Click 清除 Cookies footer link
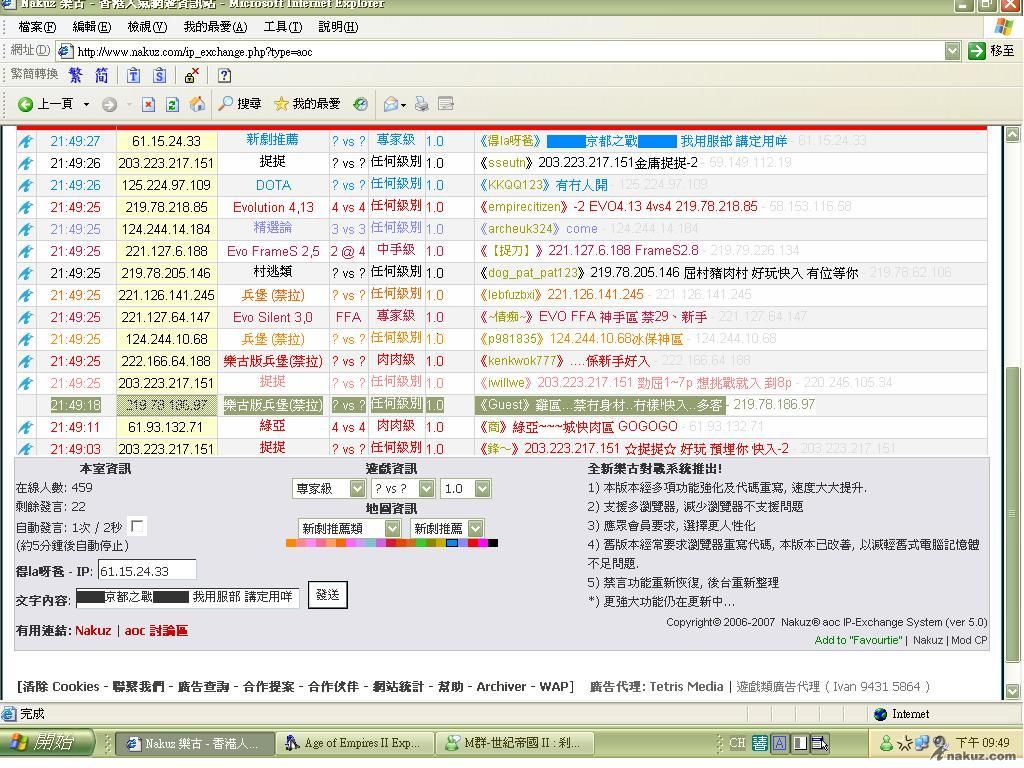The width and height of the screenshot is (1024, 768). [x=60, y=687]
